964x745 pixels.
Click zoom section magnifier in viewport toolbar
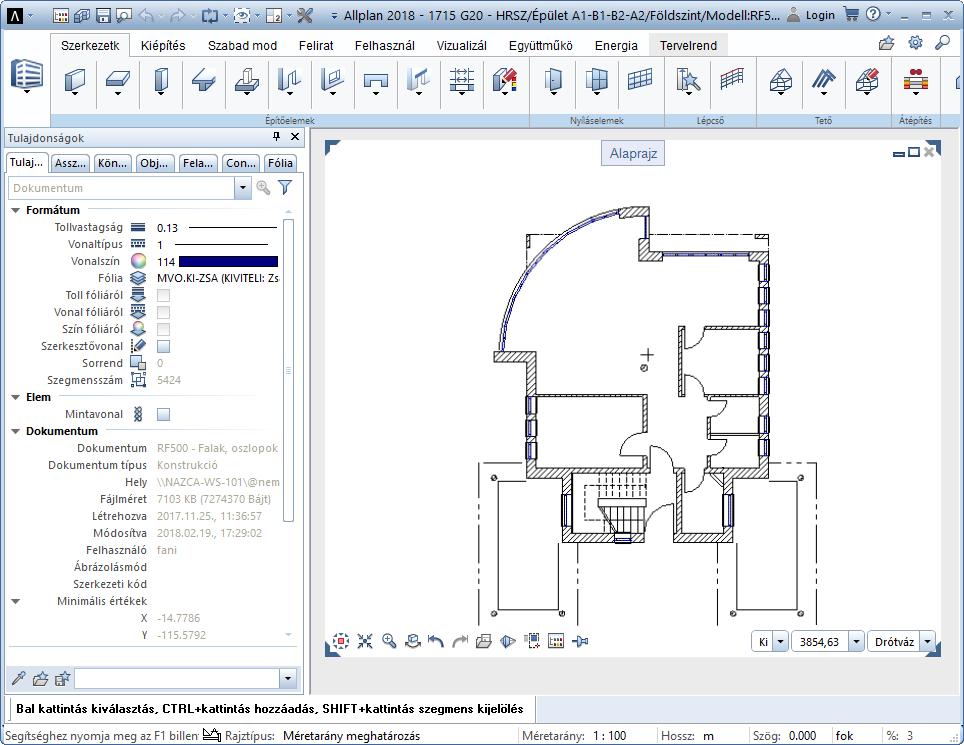tap(389, 642)
